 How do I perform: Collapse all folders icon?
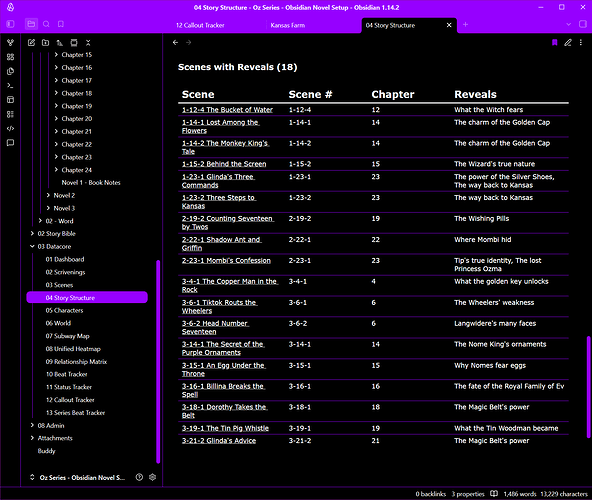[x=88, y=43]
